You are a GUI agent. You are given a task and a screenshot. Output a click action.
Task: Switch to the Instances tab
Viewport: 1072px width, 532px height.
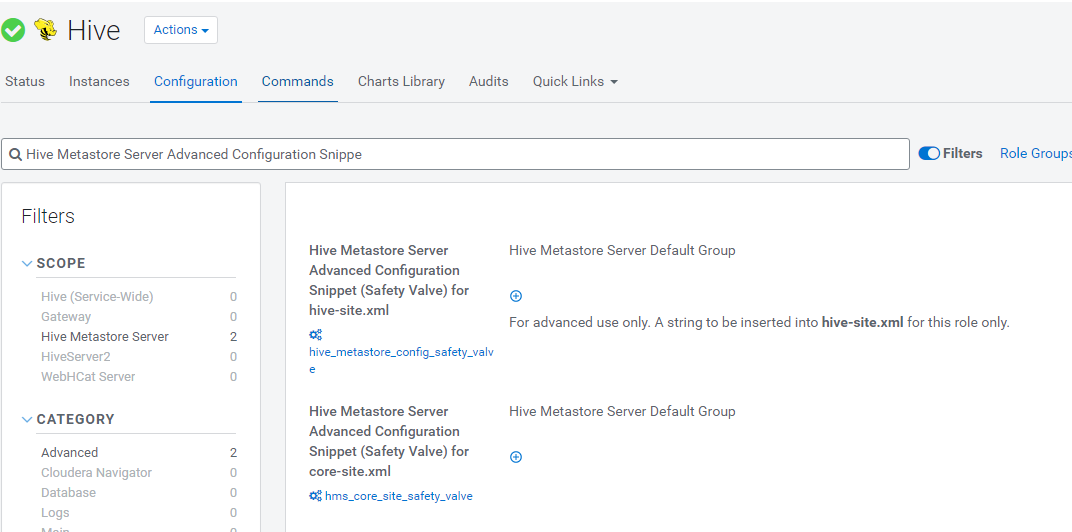coord(99,82)
